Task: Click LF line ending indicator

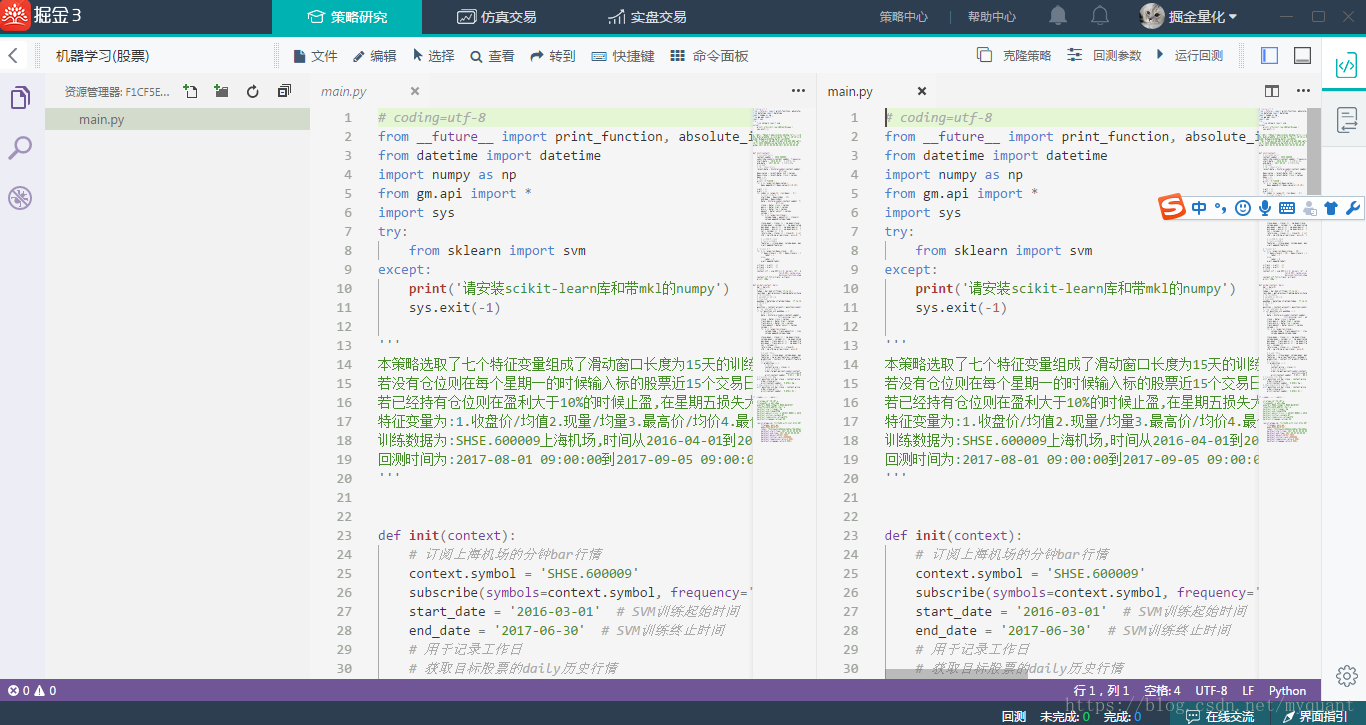Action: click(x=1248, y=690)
